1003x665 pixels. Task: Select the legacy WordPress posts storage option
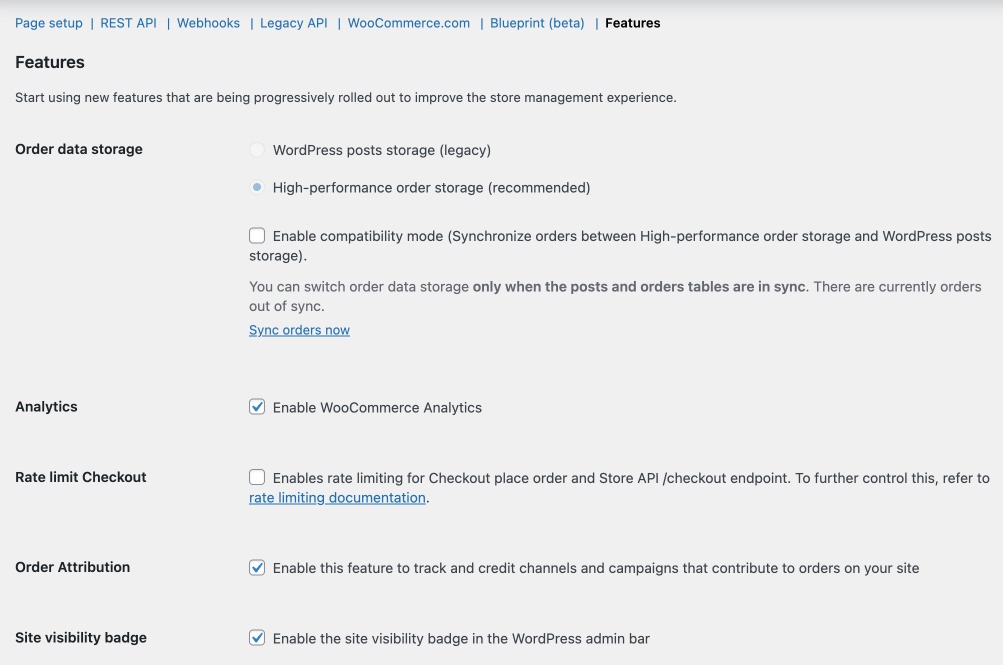[x=257, y=149]
